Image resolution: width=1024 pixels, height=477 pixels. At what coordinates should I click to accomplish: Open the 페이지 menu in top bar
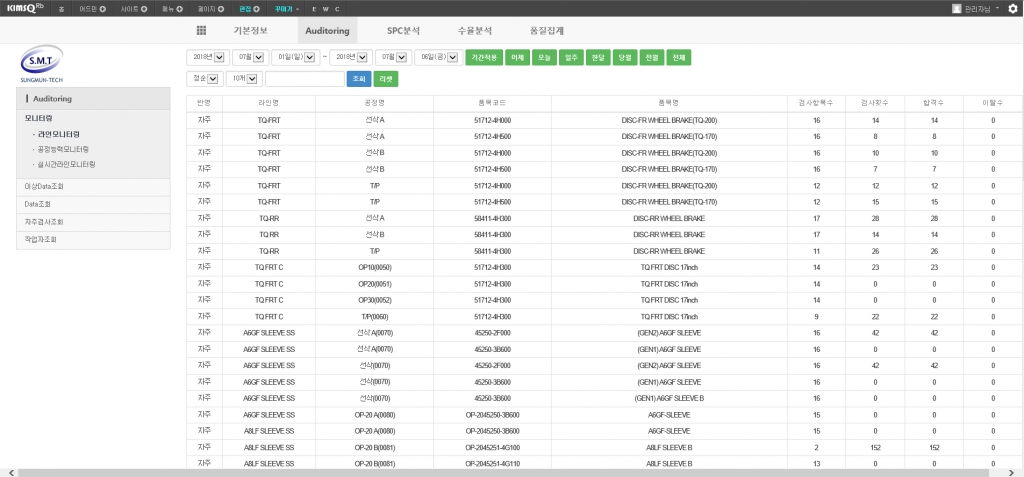(211, 9)
